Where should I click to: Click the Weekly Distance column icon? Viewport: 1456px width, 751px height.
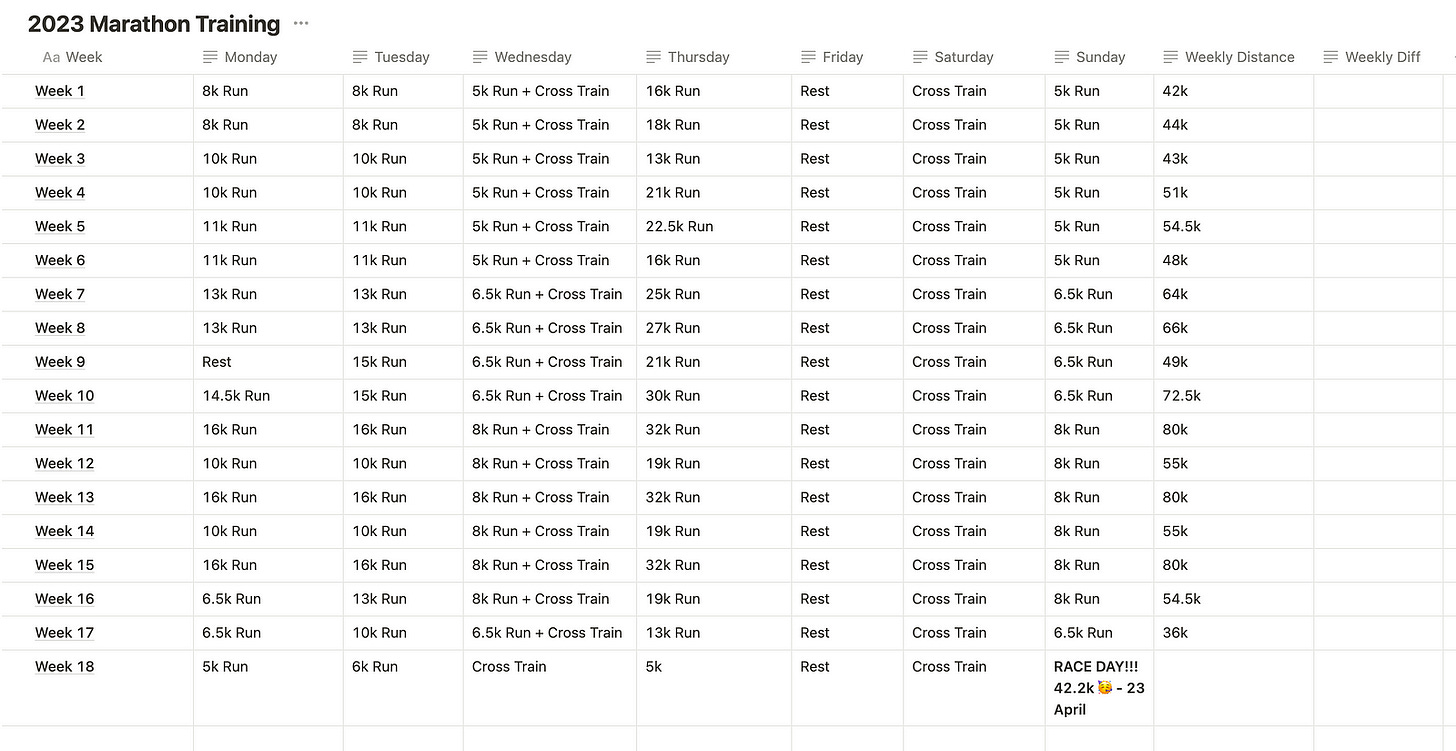coord(1171,57)
